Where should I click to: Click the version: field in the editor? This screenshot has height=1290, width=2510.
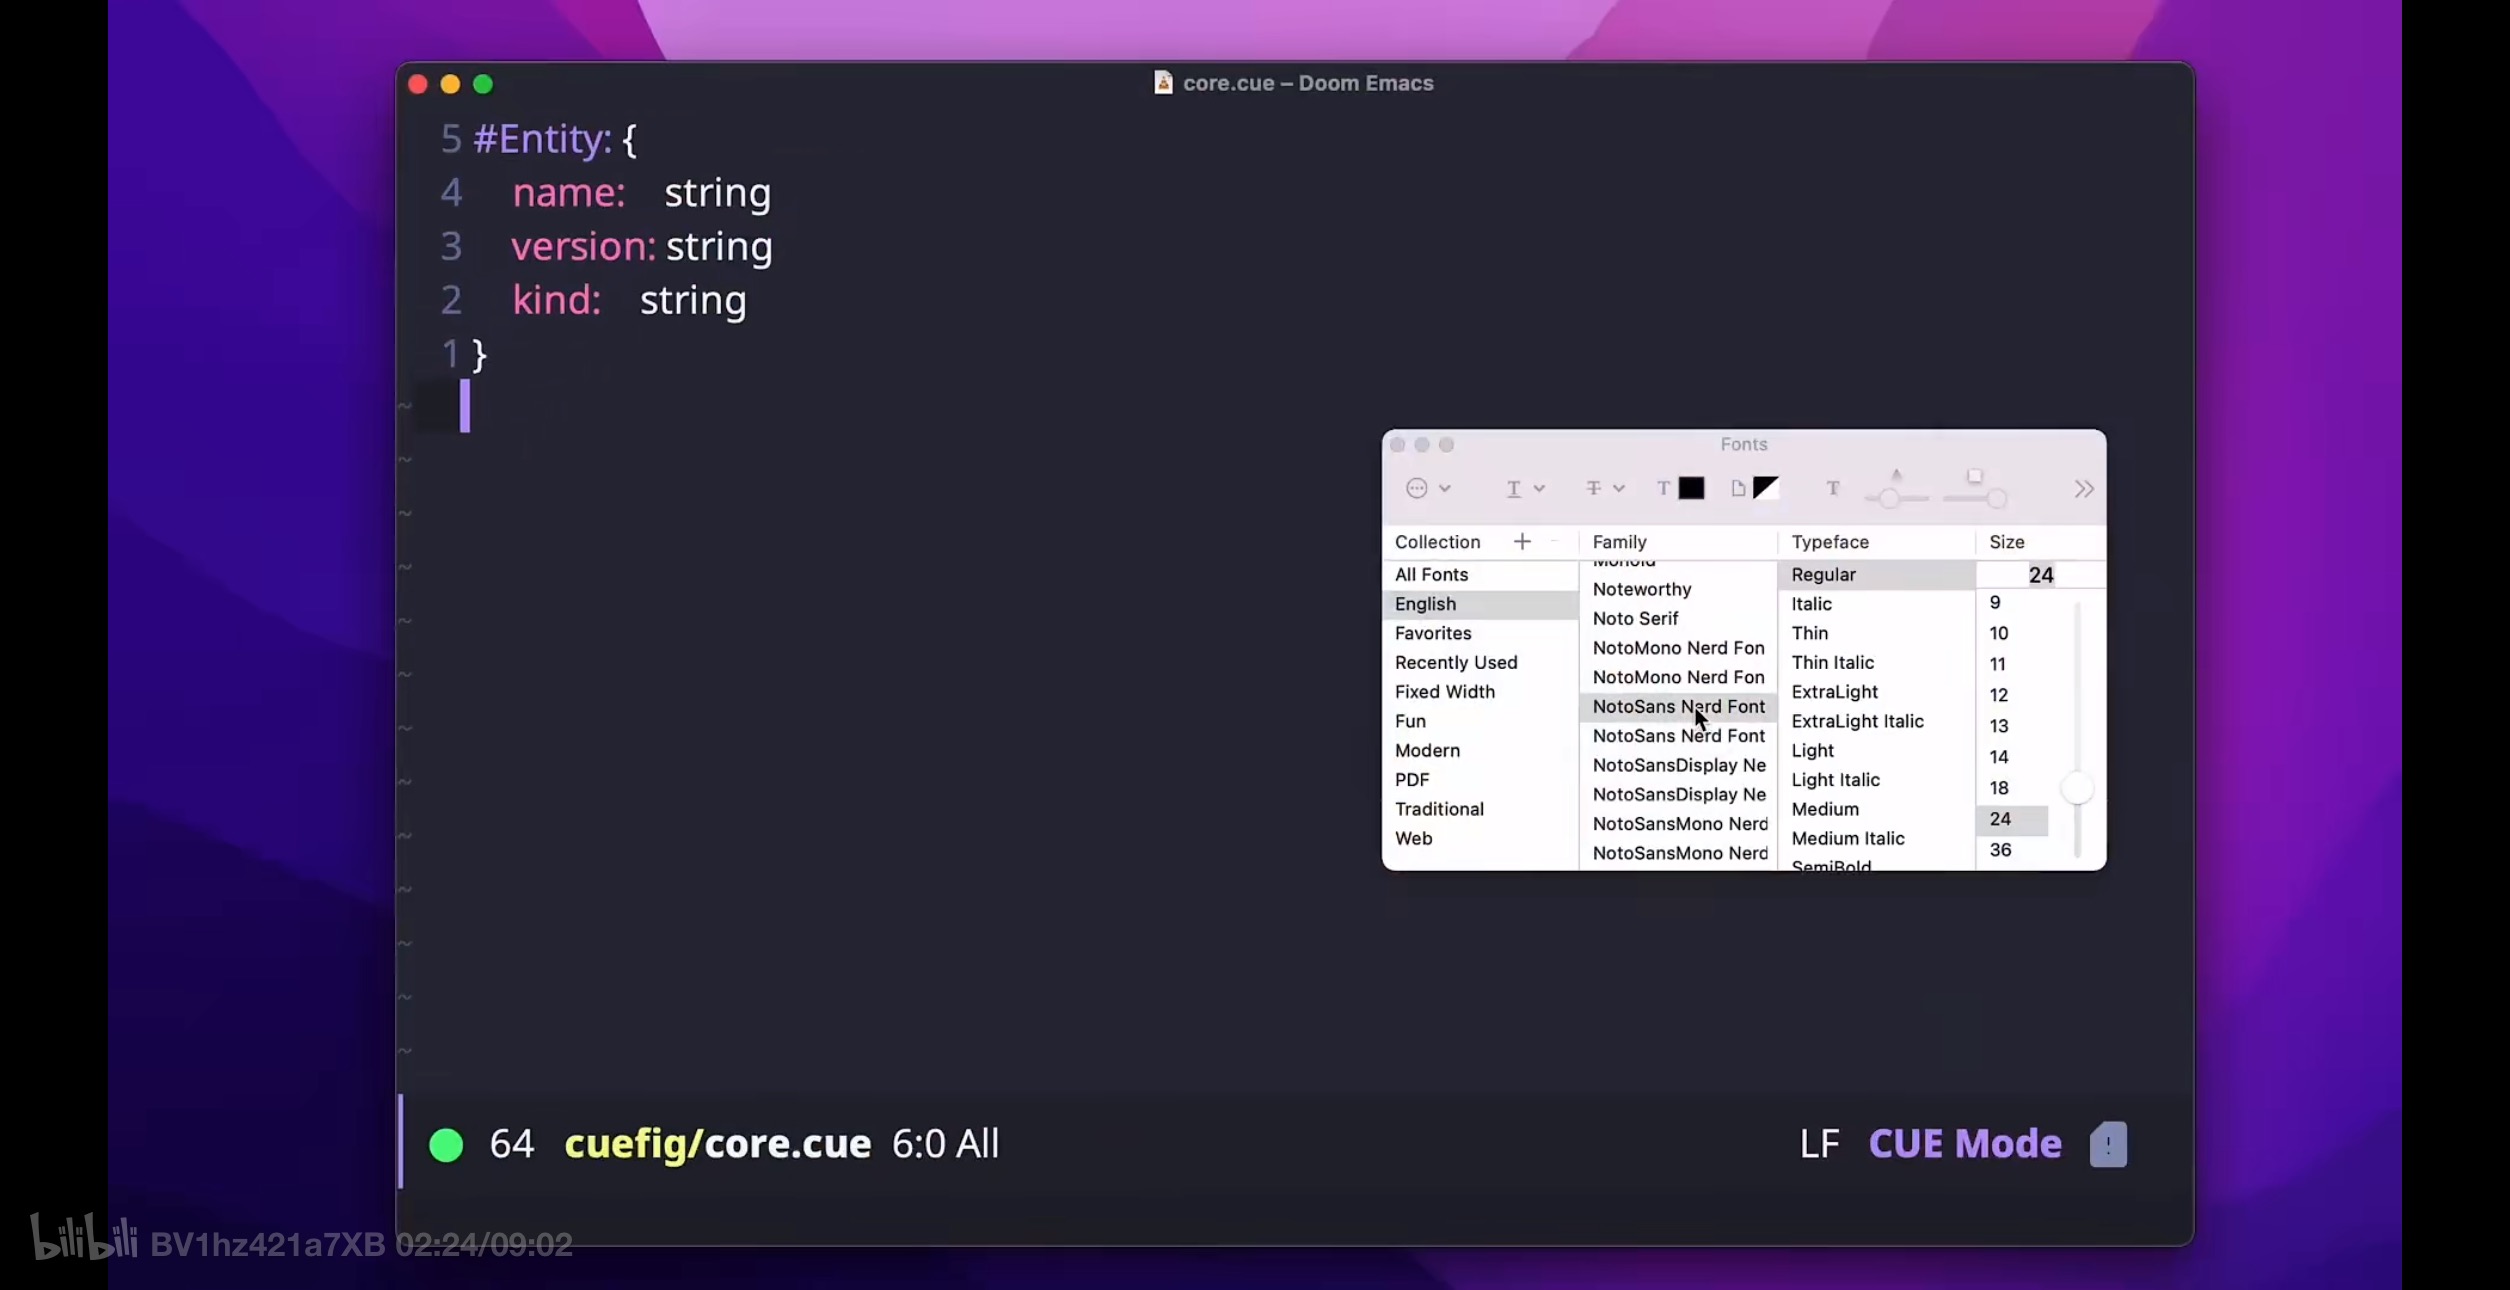pyautogui.click(x=583, y=246)
